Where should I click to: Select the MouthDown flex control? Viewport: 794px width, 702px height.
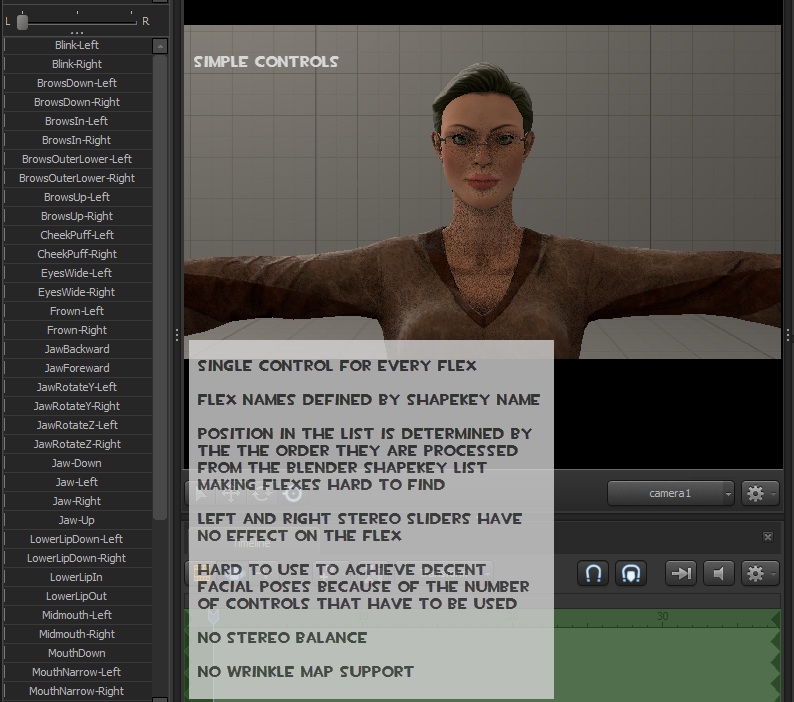click(x=77, y=653)
